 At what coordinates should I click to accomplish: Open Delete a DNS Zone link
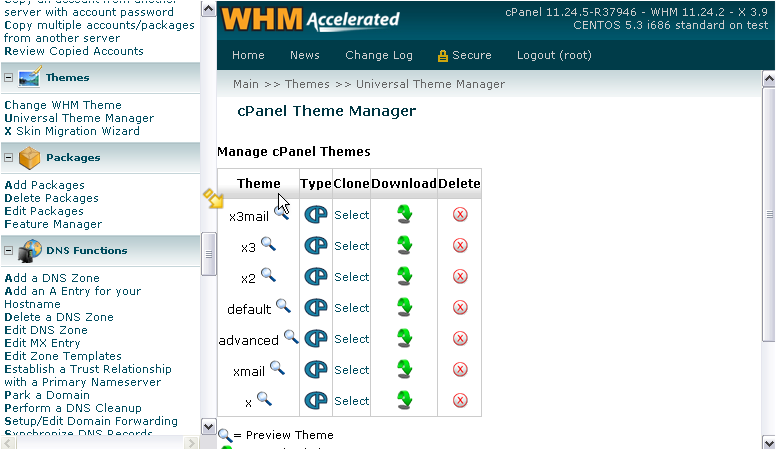[x=59, y=317]
